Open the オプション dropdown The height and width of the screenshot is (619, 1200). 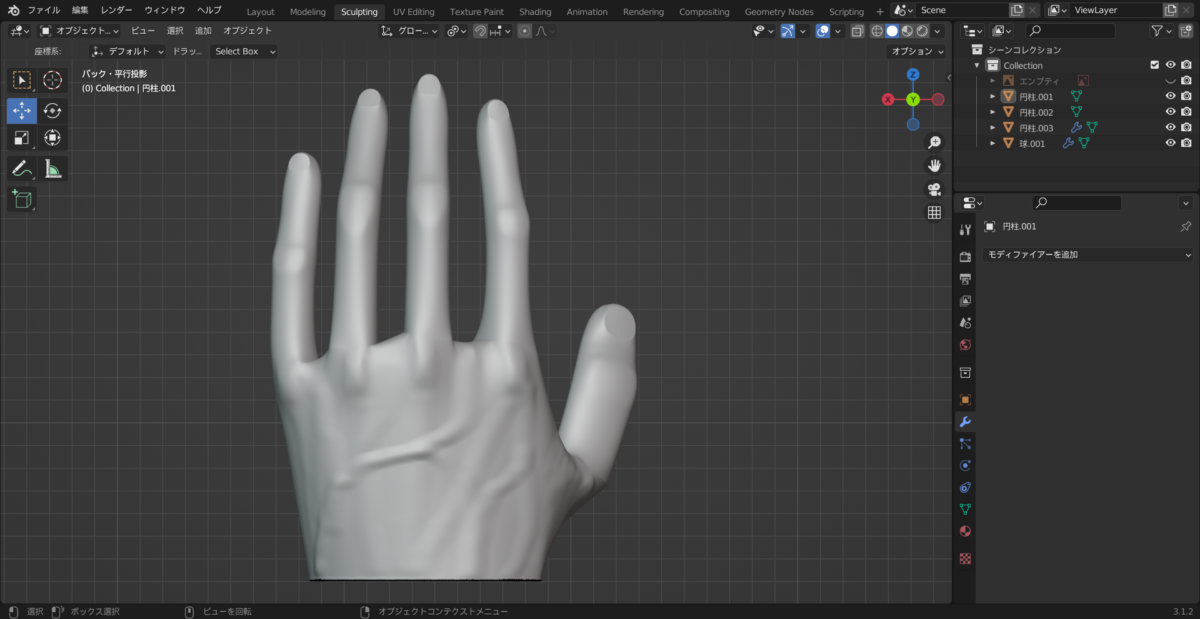coord(916,51)
